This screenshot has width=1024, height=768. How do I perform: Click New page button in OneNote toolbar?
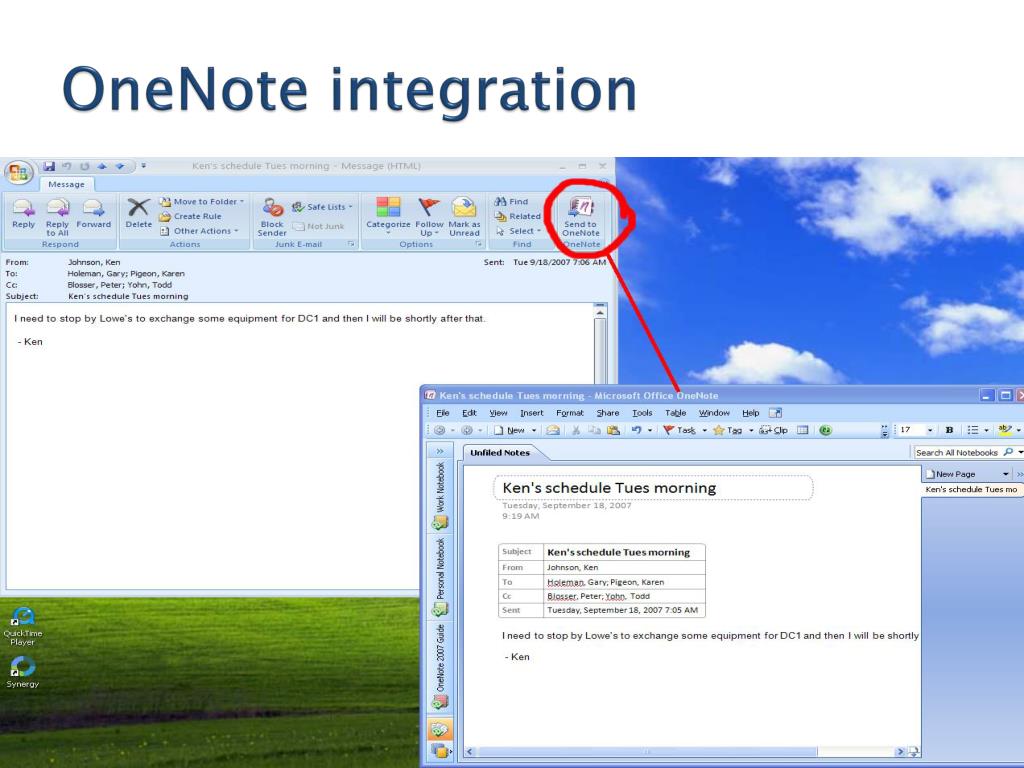pos(509,430)
